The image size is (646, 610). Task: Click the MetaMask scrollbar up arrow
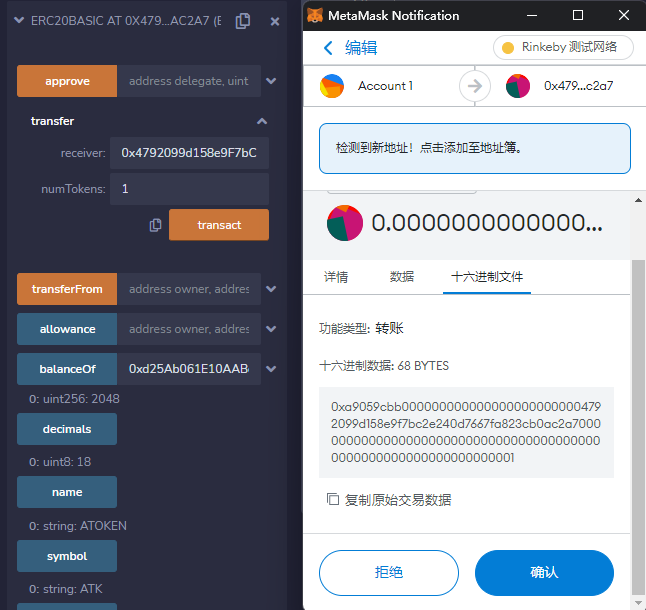point(638,200)
